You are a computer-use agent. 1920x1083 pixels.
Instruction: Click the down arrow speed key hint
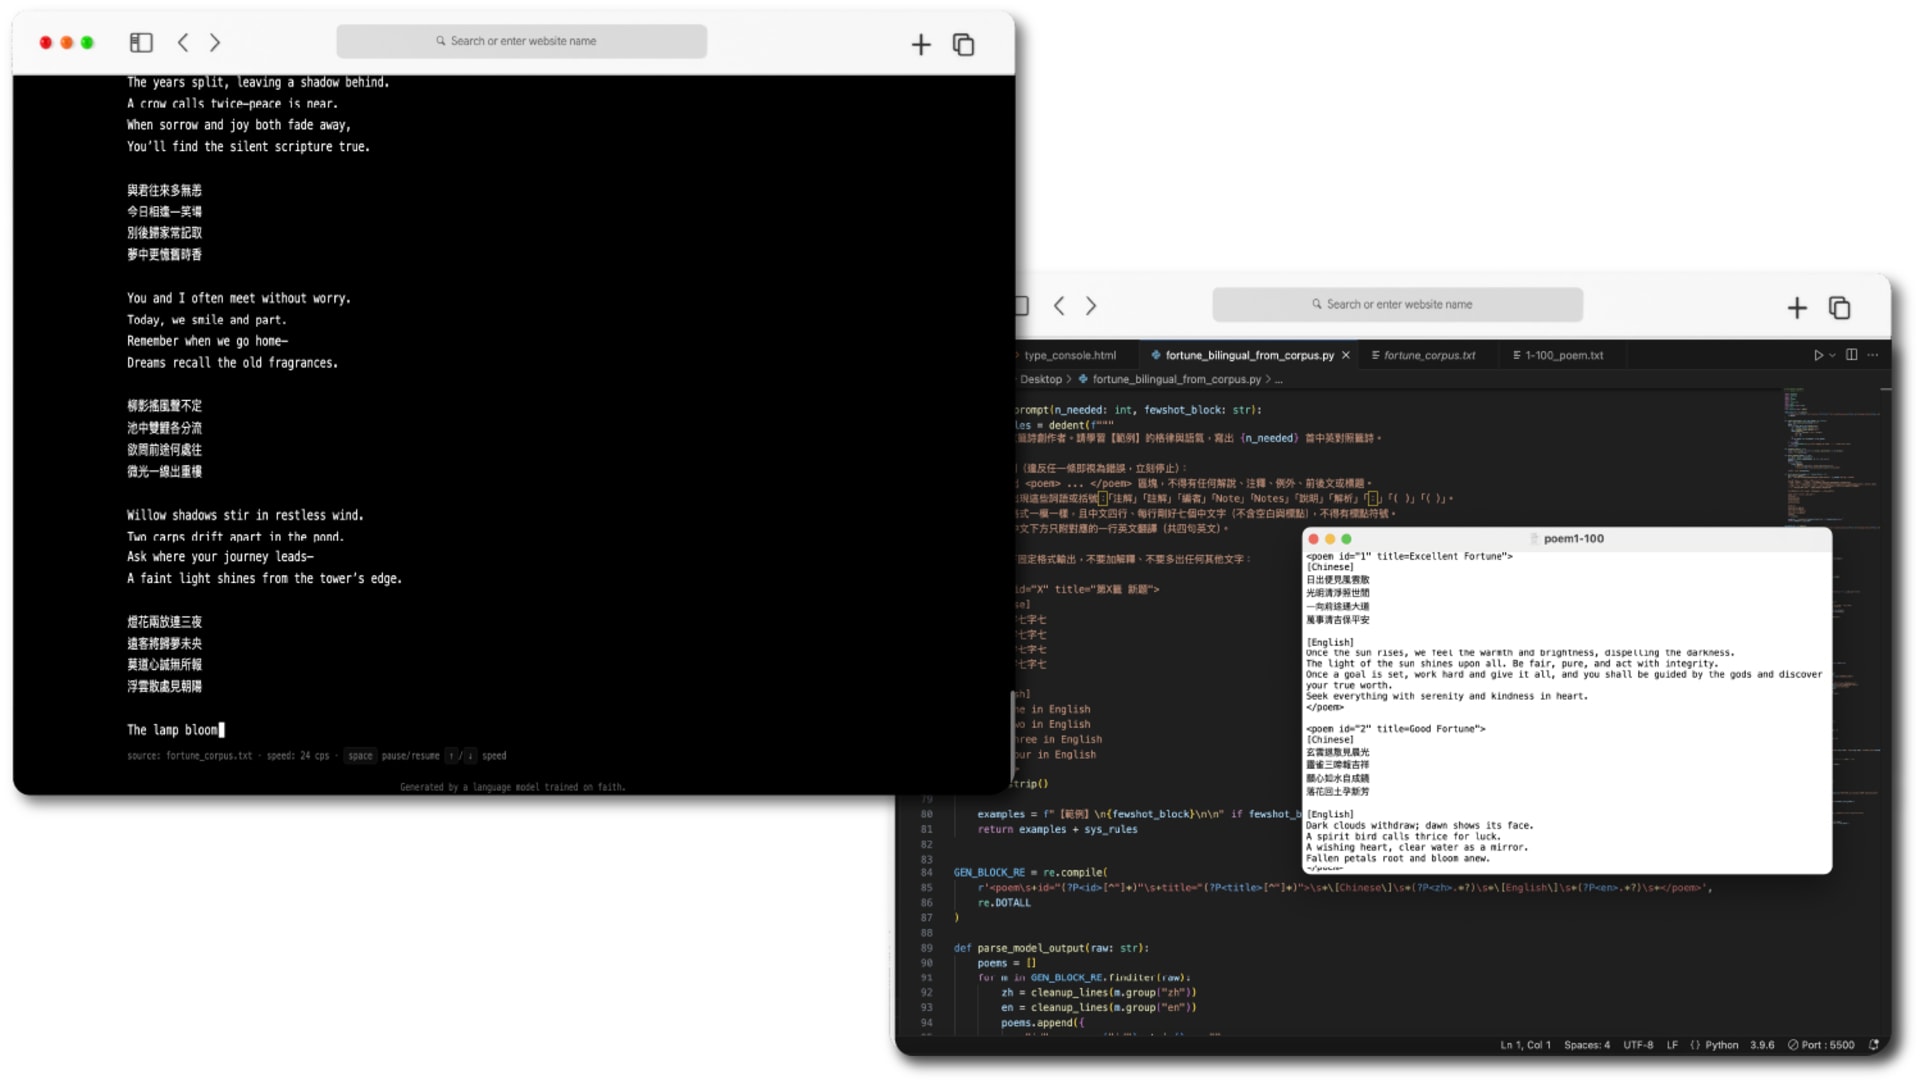click(x=470, y=756)
